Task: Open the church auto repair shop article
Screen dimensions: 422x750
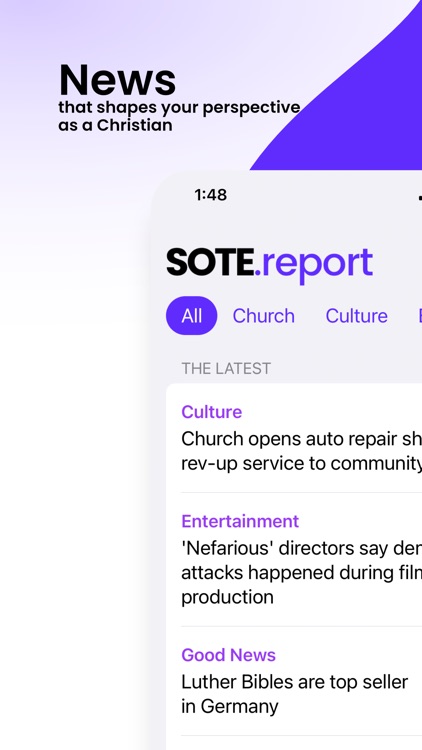Action: click(x=301, y=451)
